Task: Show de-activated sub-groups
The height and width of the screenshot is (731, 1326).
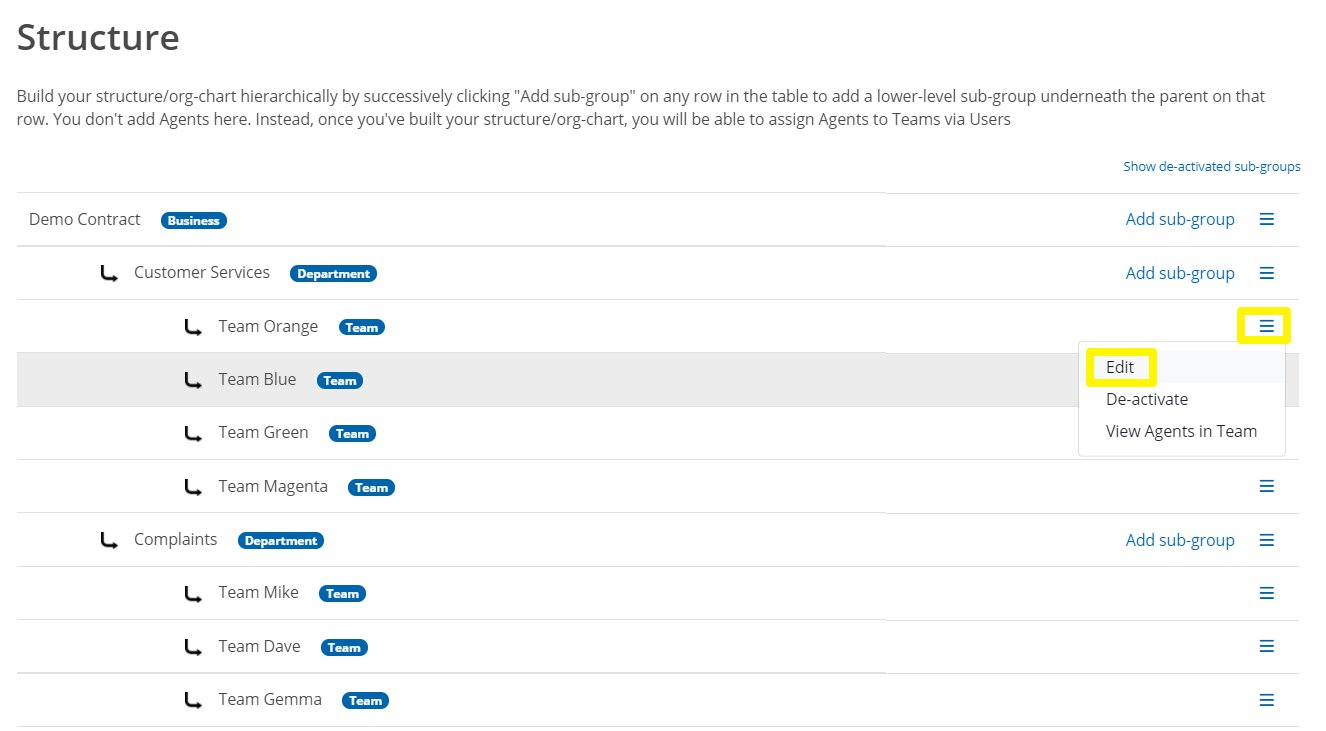Action: point(1211,166)
